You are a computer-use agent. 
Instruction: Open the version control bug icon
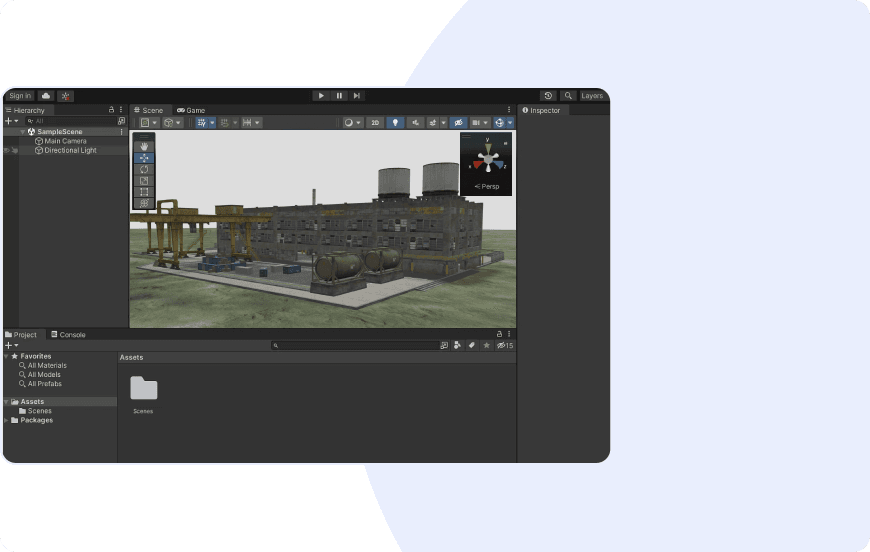pos(65,96)
